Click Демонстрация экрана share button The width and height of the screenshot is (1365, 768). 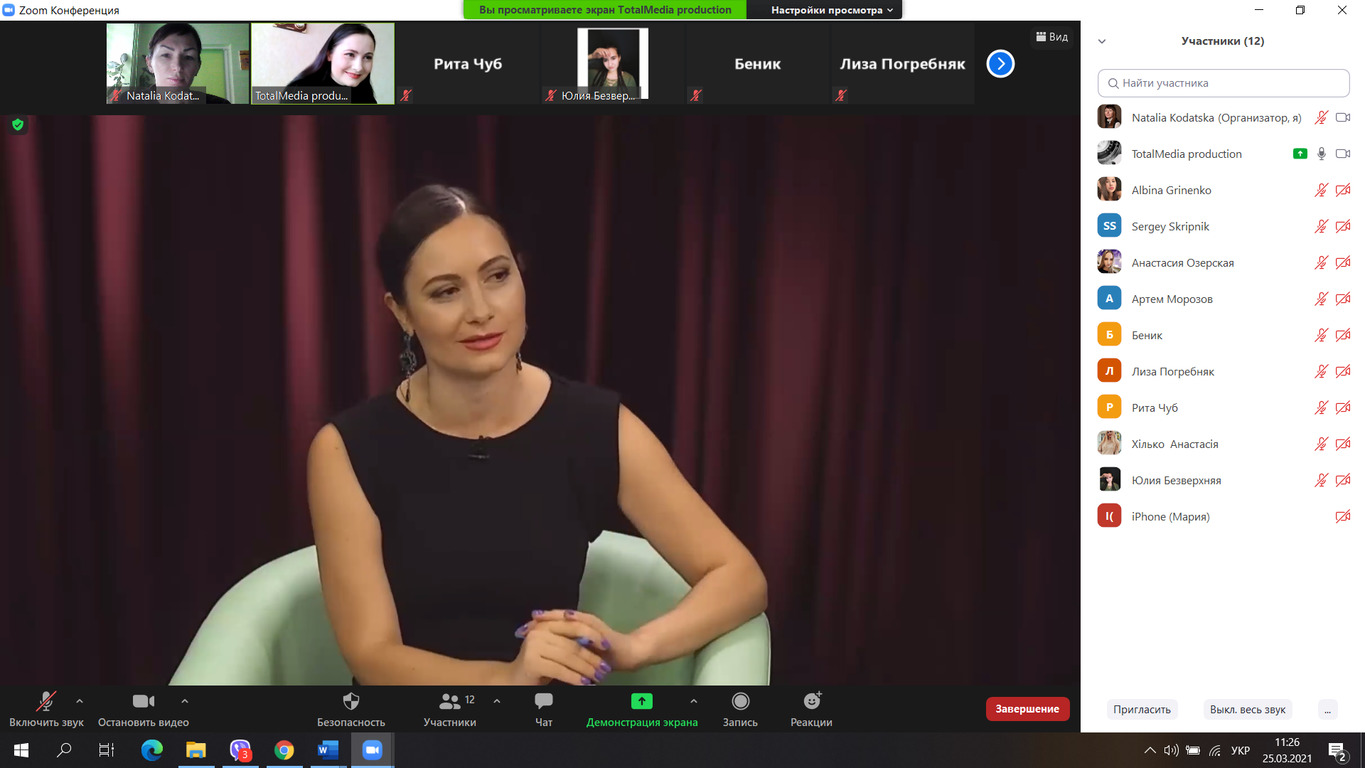coord(642,709)
